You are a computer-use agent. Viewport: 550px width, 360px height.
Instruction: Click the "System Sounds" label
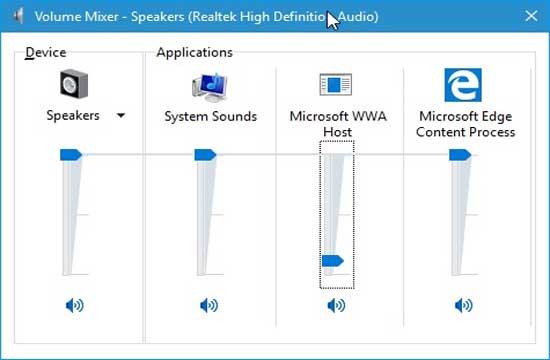tap(211, 116)
